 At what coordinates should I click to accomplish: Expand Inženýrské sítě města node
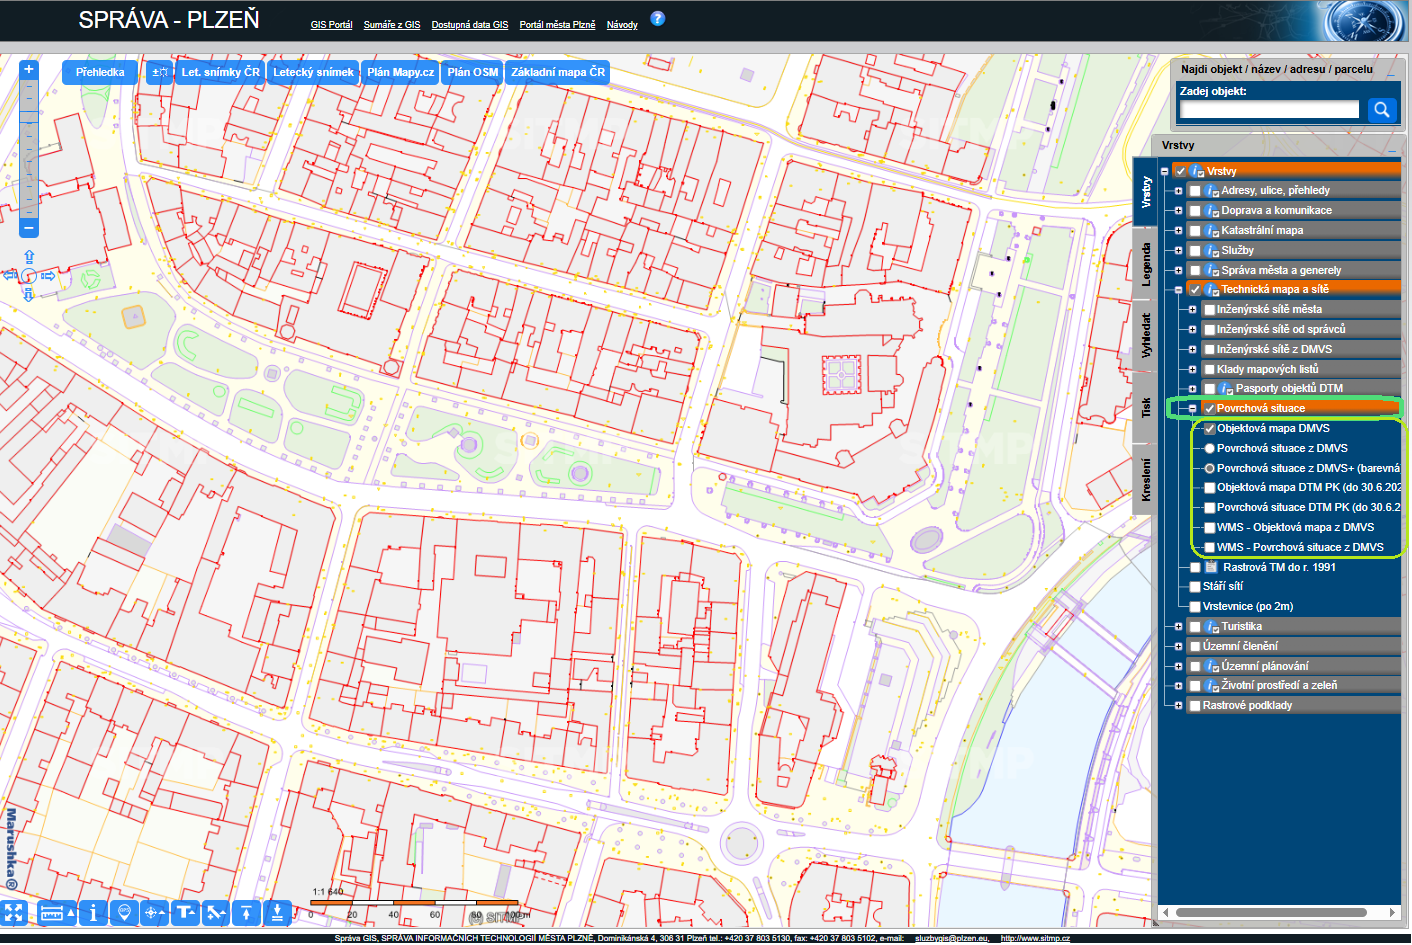(x=1192, y=309)
